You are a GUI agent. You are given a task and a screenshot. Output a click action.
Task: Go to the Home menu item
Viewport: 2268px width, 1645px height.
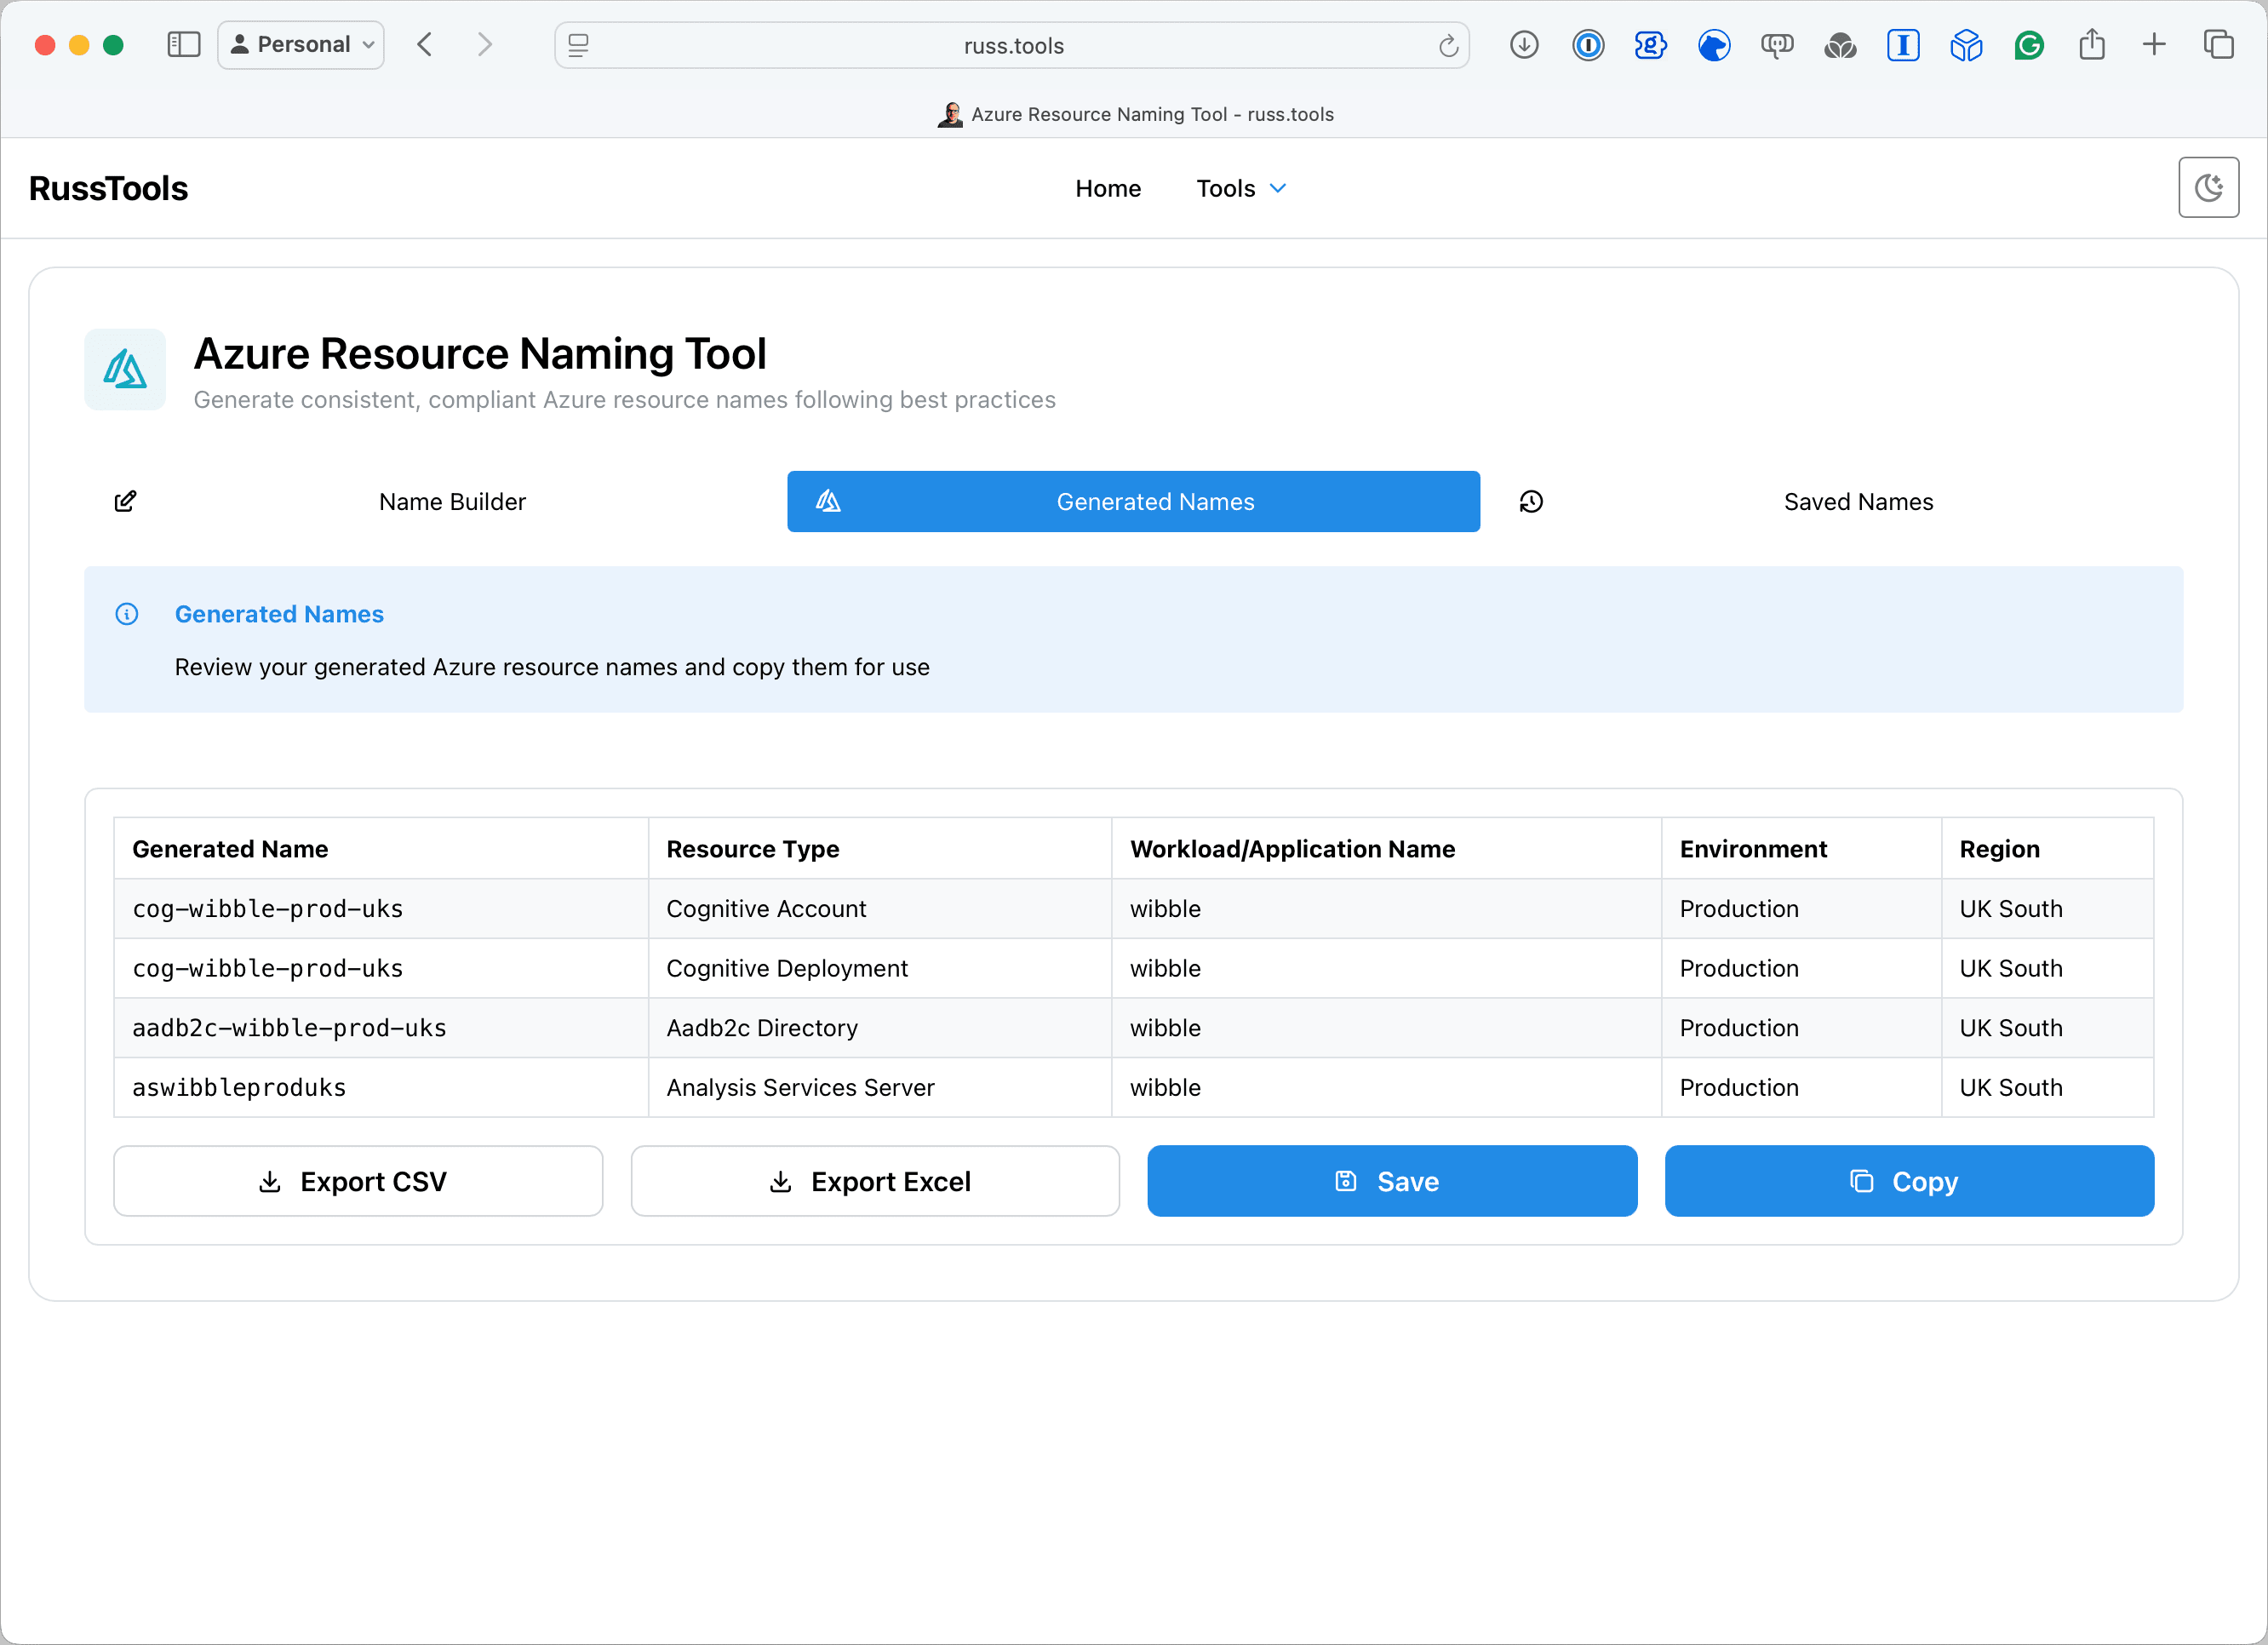click(x=1107, y=188)
